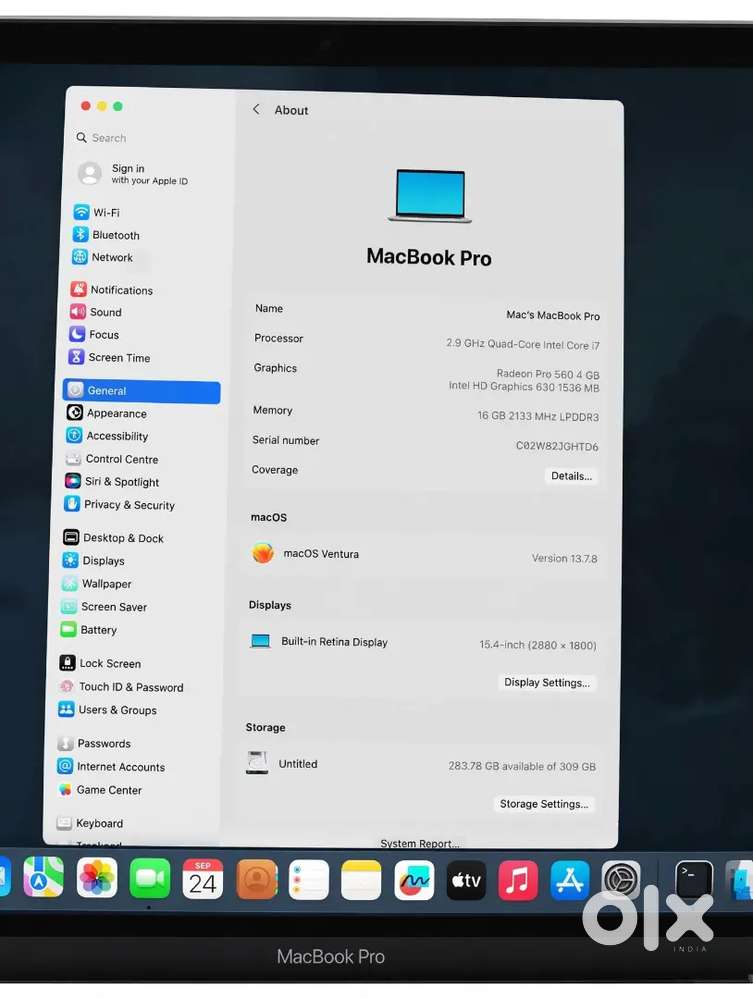This screenshot has height=999, width=753.
Task: Open Apple TV from the Dock
Action: 466,880
